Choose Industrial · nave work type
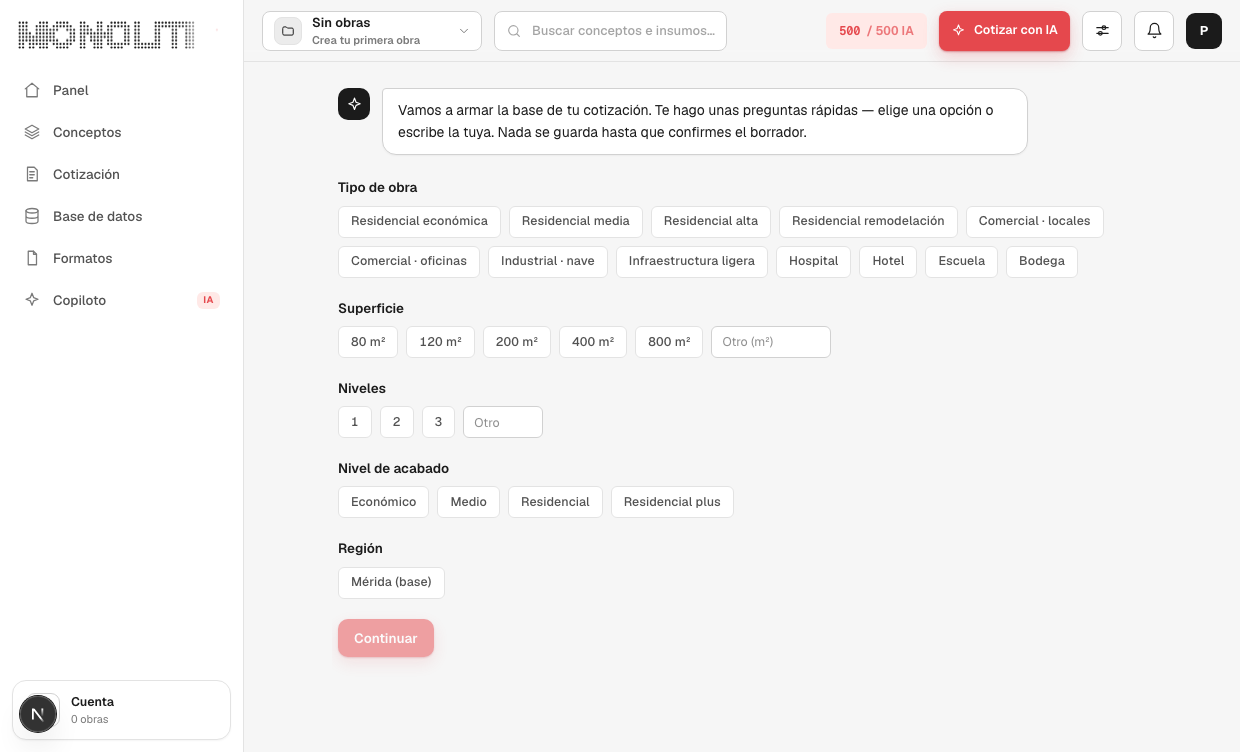 548,261
